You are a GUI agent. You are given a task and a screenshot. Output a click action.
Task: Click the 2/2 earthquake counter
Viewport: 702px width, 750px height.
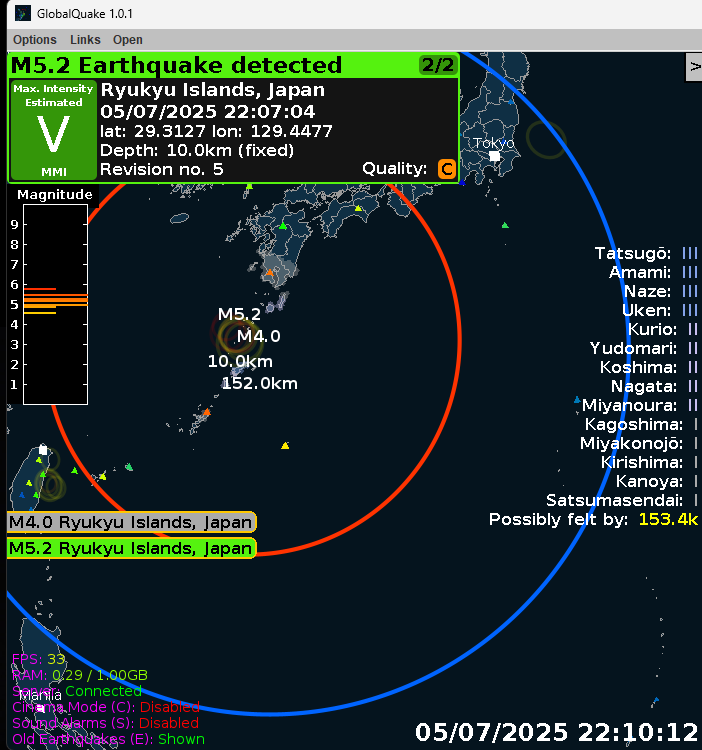tap(438, 65)
